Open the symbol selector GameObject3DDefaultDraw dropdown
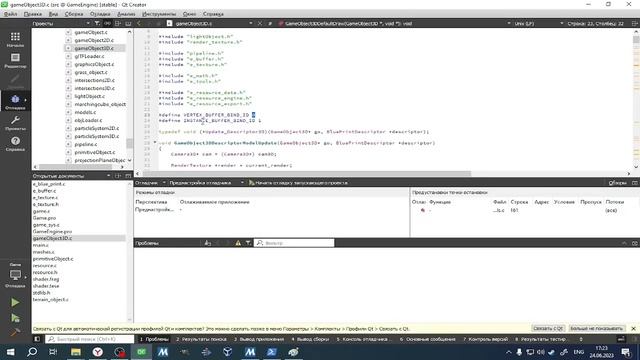The width and height of the screenshot is (640, 360). click(395, 23)
